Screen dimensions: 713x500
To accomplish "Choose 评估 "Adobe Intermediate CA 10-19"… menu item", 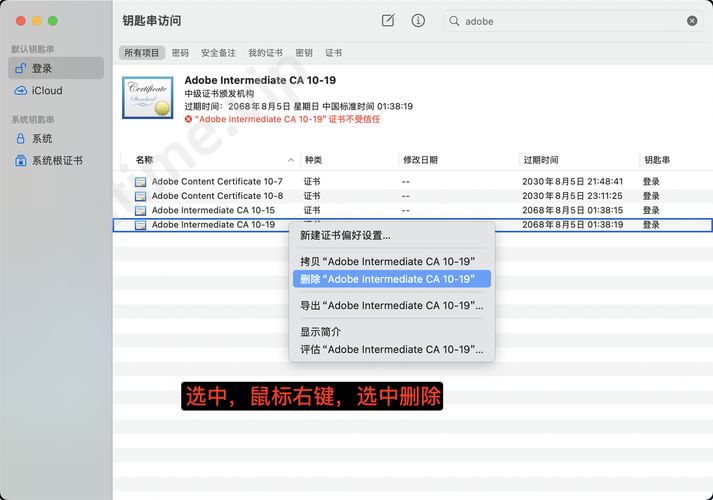I will [x=392, y=349].
